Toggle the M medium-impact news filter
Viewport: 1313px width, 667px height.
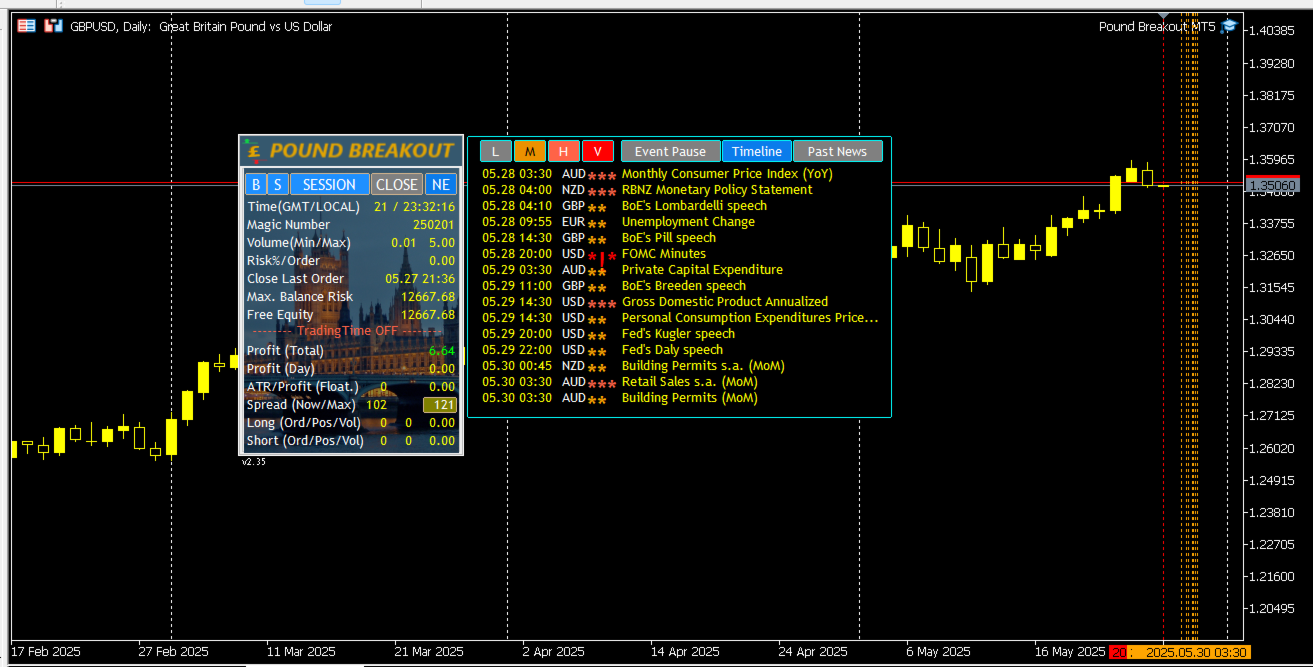(530, 151)
